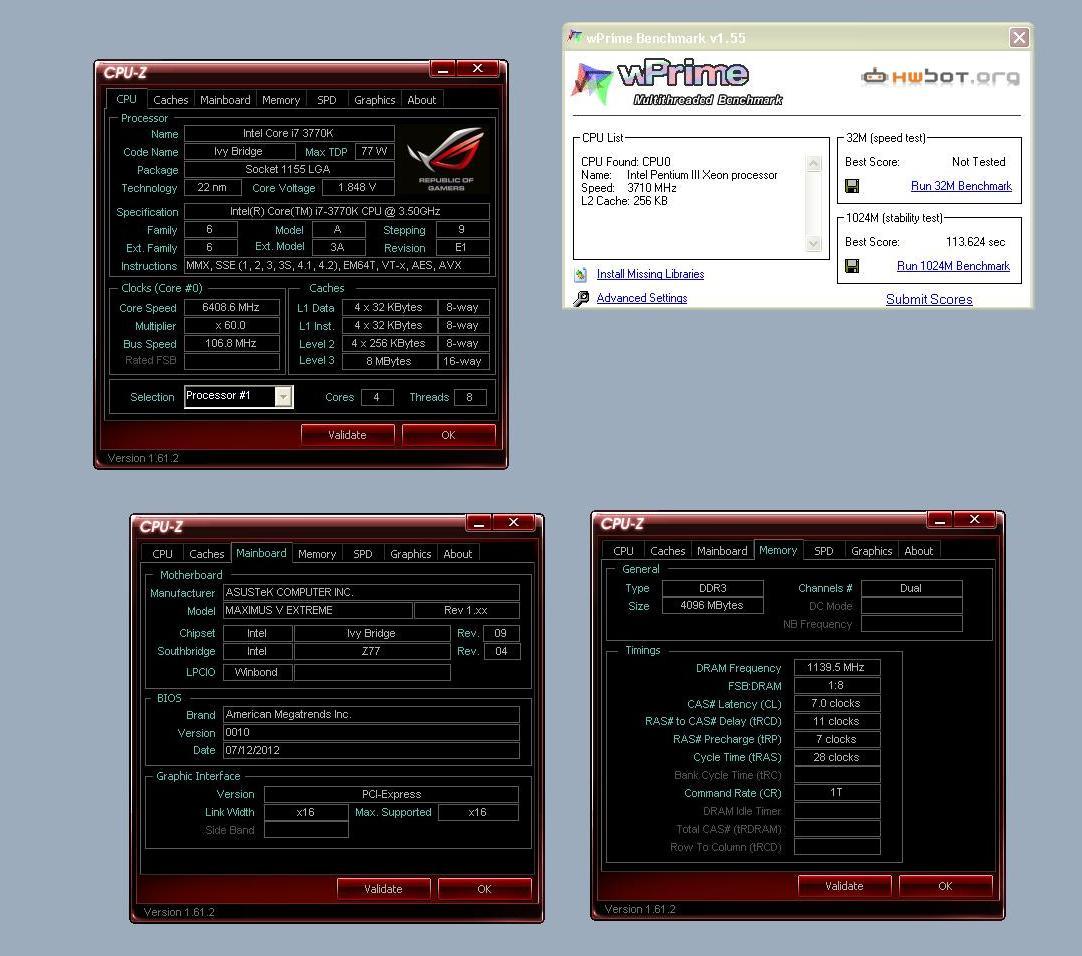
Task: Click the floppy save icon under 32M speed test
Action: [x=852, y=186]
